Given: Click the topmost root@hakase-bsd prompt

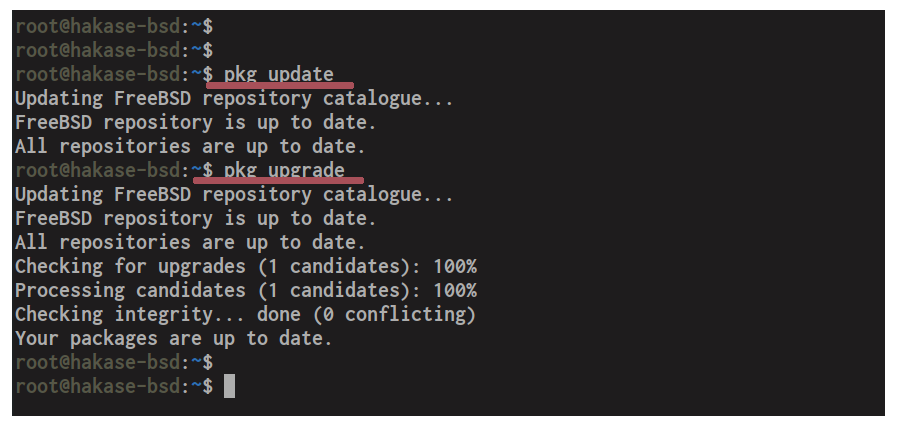Looking at the screenshot, I should 114,26.
